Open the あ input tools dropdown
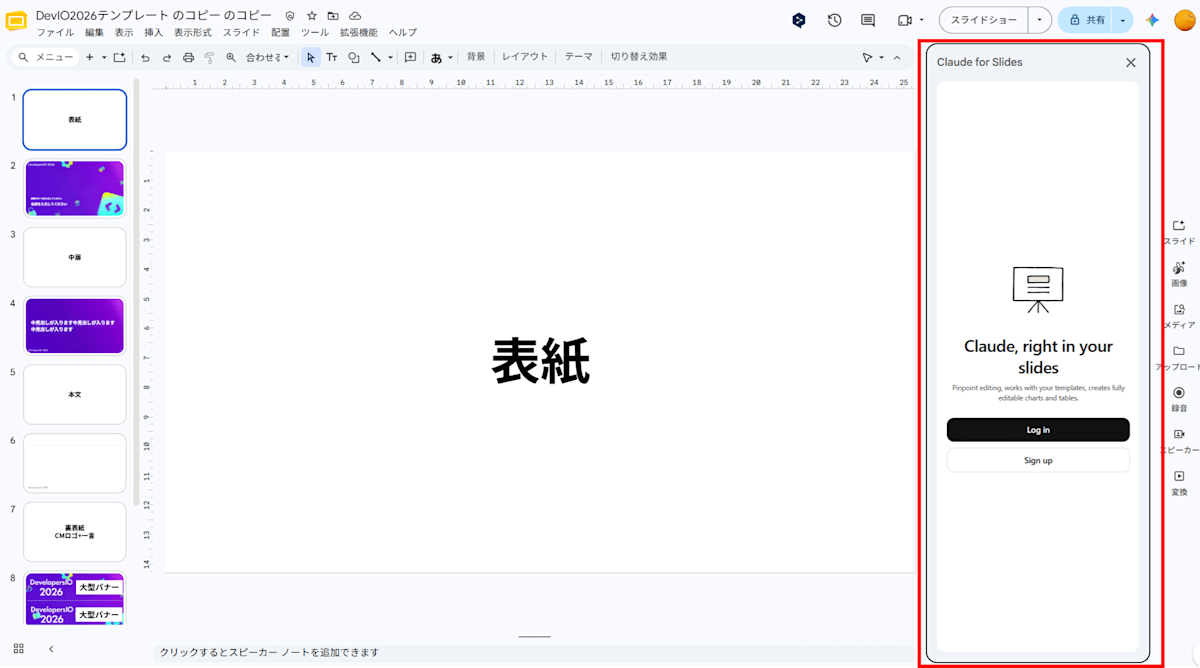Screen dimensions: 1200x668 click(x=442, y=58)
